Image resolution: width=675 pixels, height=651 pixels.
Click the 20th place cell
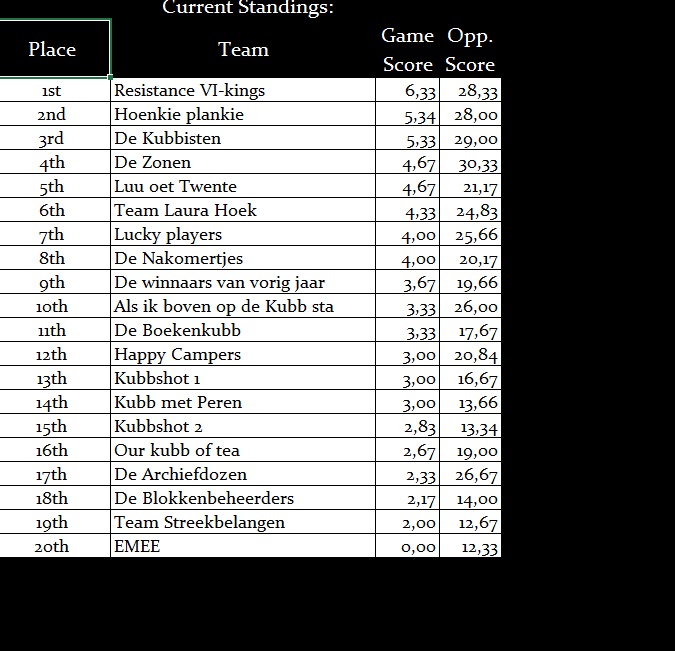point(52,546)
